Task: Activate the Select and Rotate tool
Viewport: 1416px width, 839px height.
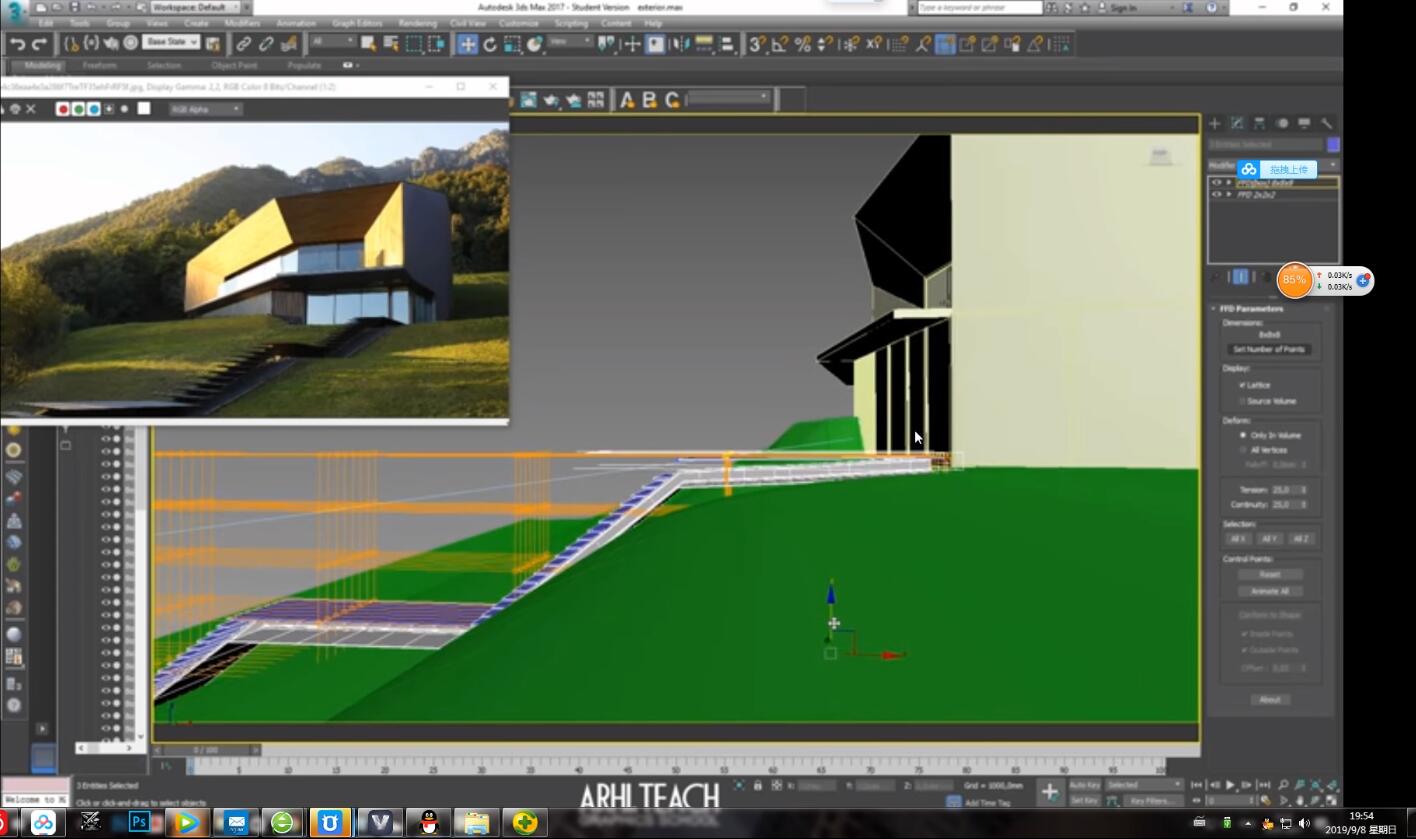Action: pyautogui.click(x=490, y=44)
